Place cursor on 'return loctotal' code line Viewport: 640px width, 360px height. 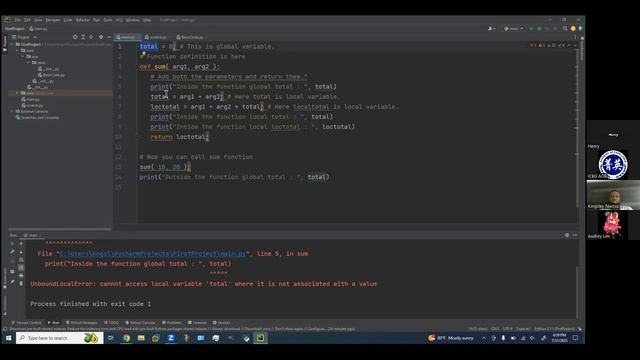pyautogui.click(x=180, y=137)
